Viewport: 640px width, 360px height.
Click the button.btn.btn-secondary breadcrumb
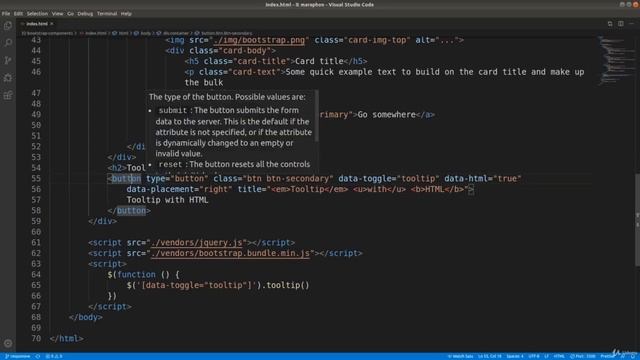224,33
